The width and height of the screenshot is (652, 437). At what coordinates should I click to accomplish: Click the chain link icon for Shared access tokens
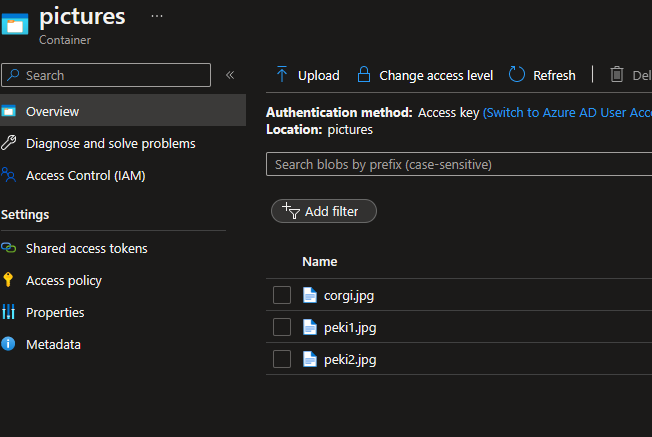coord(9,248)
